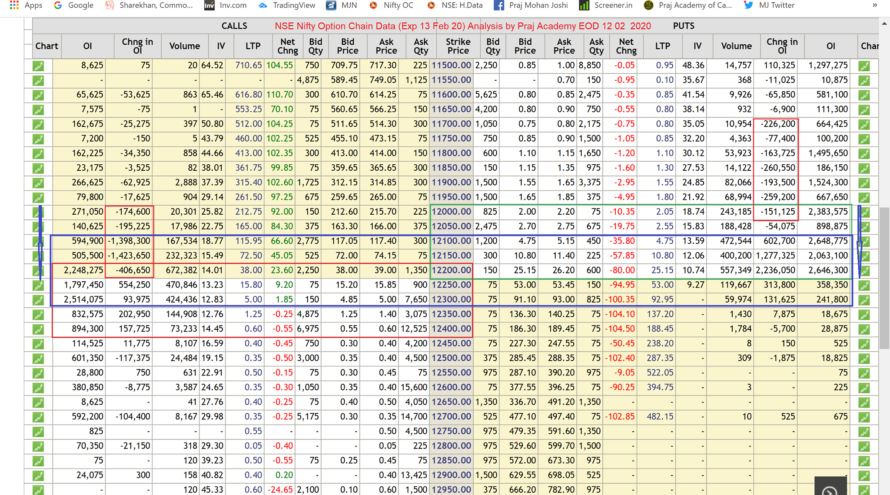
Task: Click the puts Volume column header
Action: click(736, 46)
